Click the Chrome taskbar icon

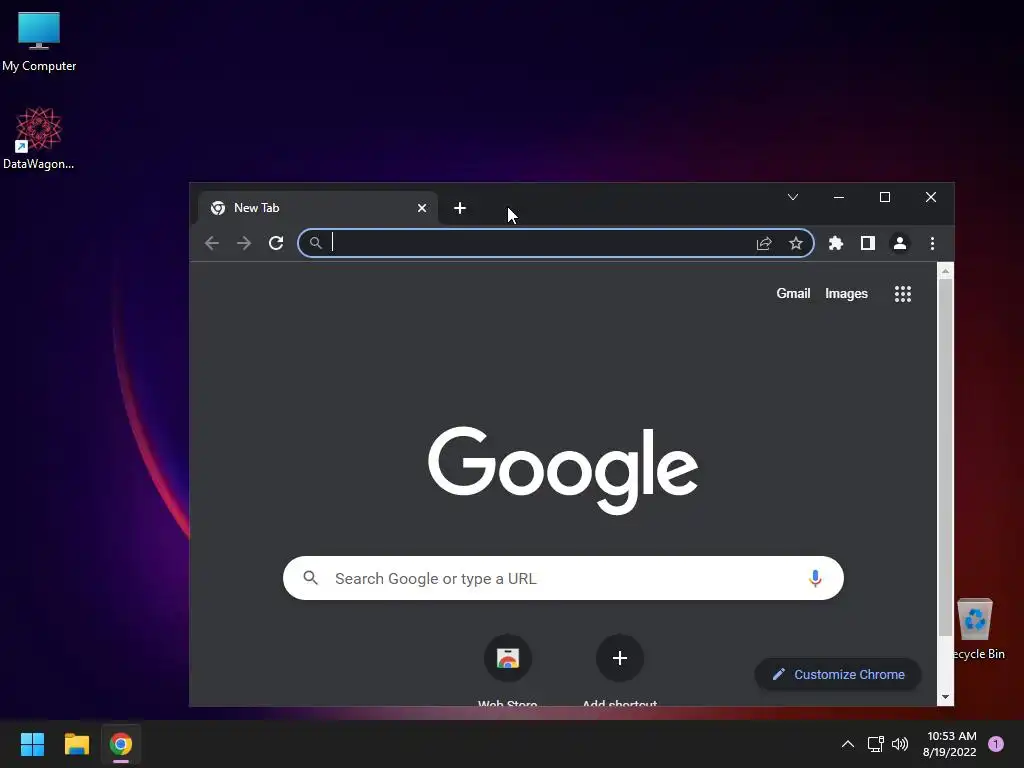(121, 744)
